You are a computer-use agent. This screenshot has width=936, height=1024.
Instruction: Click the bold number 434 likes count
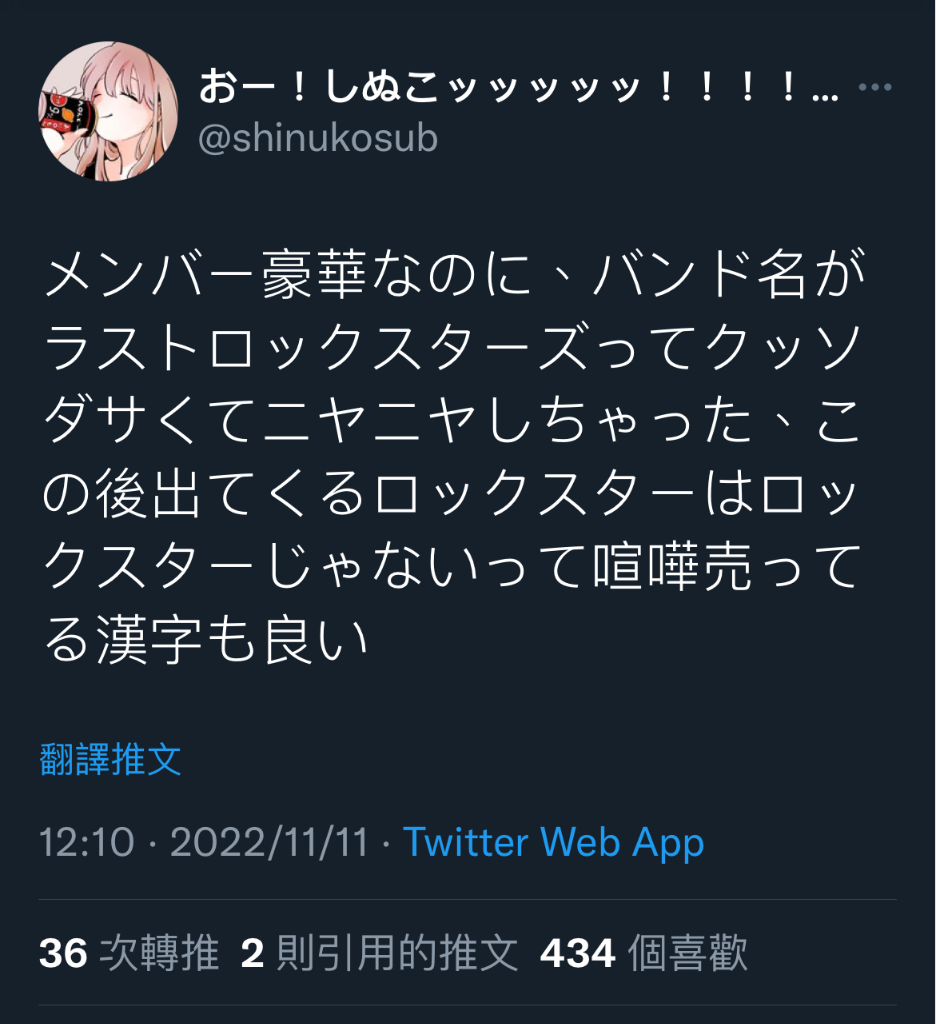click(577, 953)
